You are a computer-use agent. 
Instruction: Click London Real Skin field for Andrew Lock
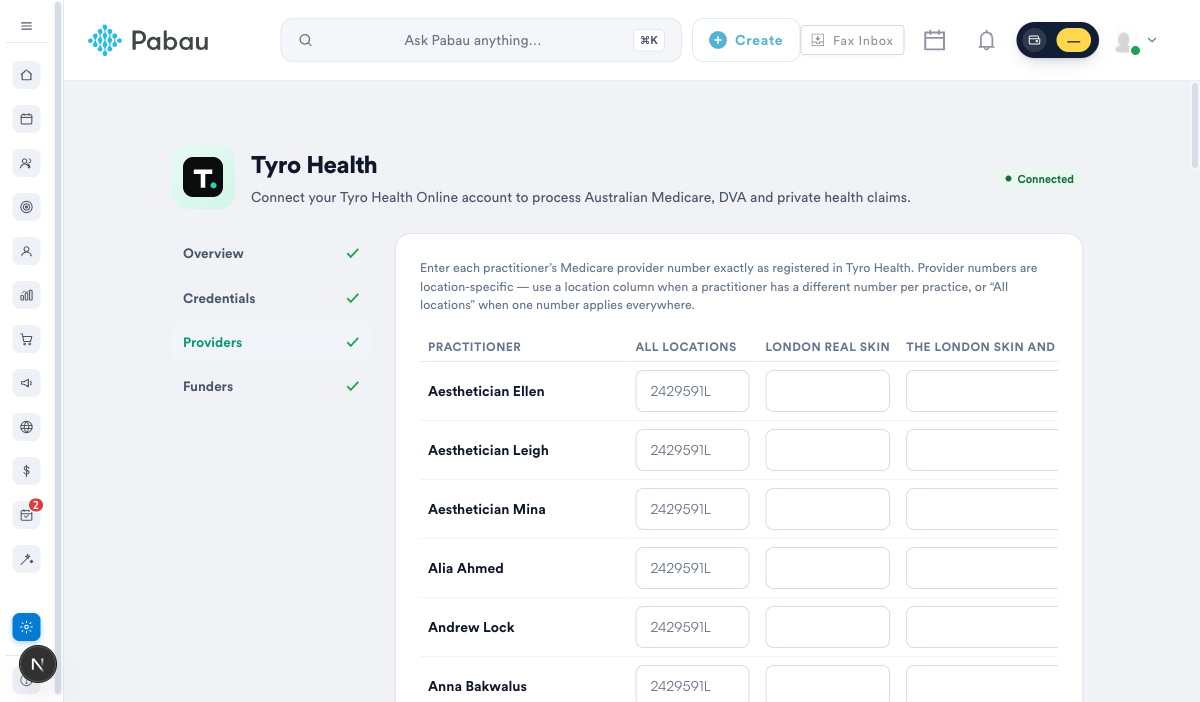point(827,627)
